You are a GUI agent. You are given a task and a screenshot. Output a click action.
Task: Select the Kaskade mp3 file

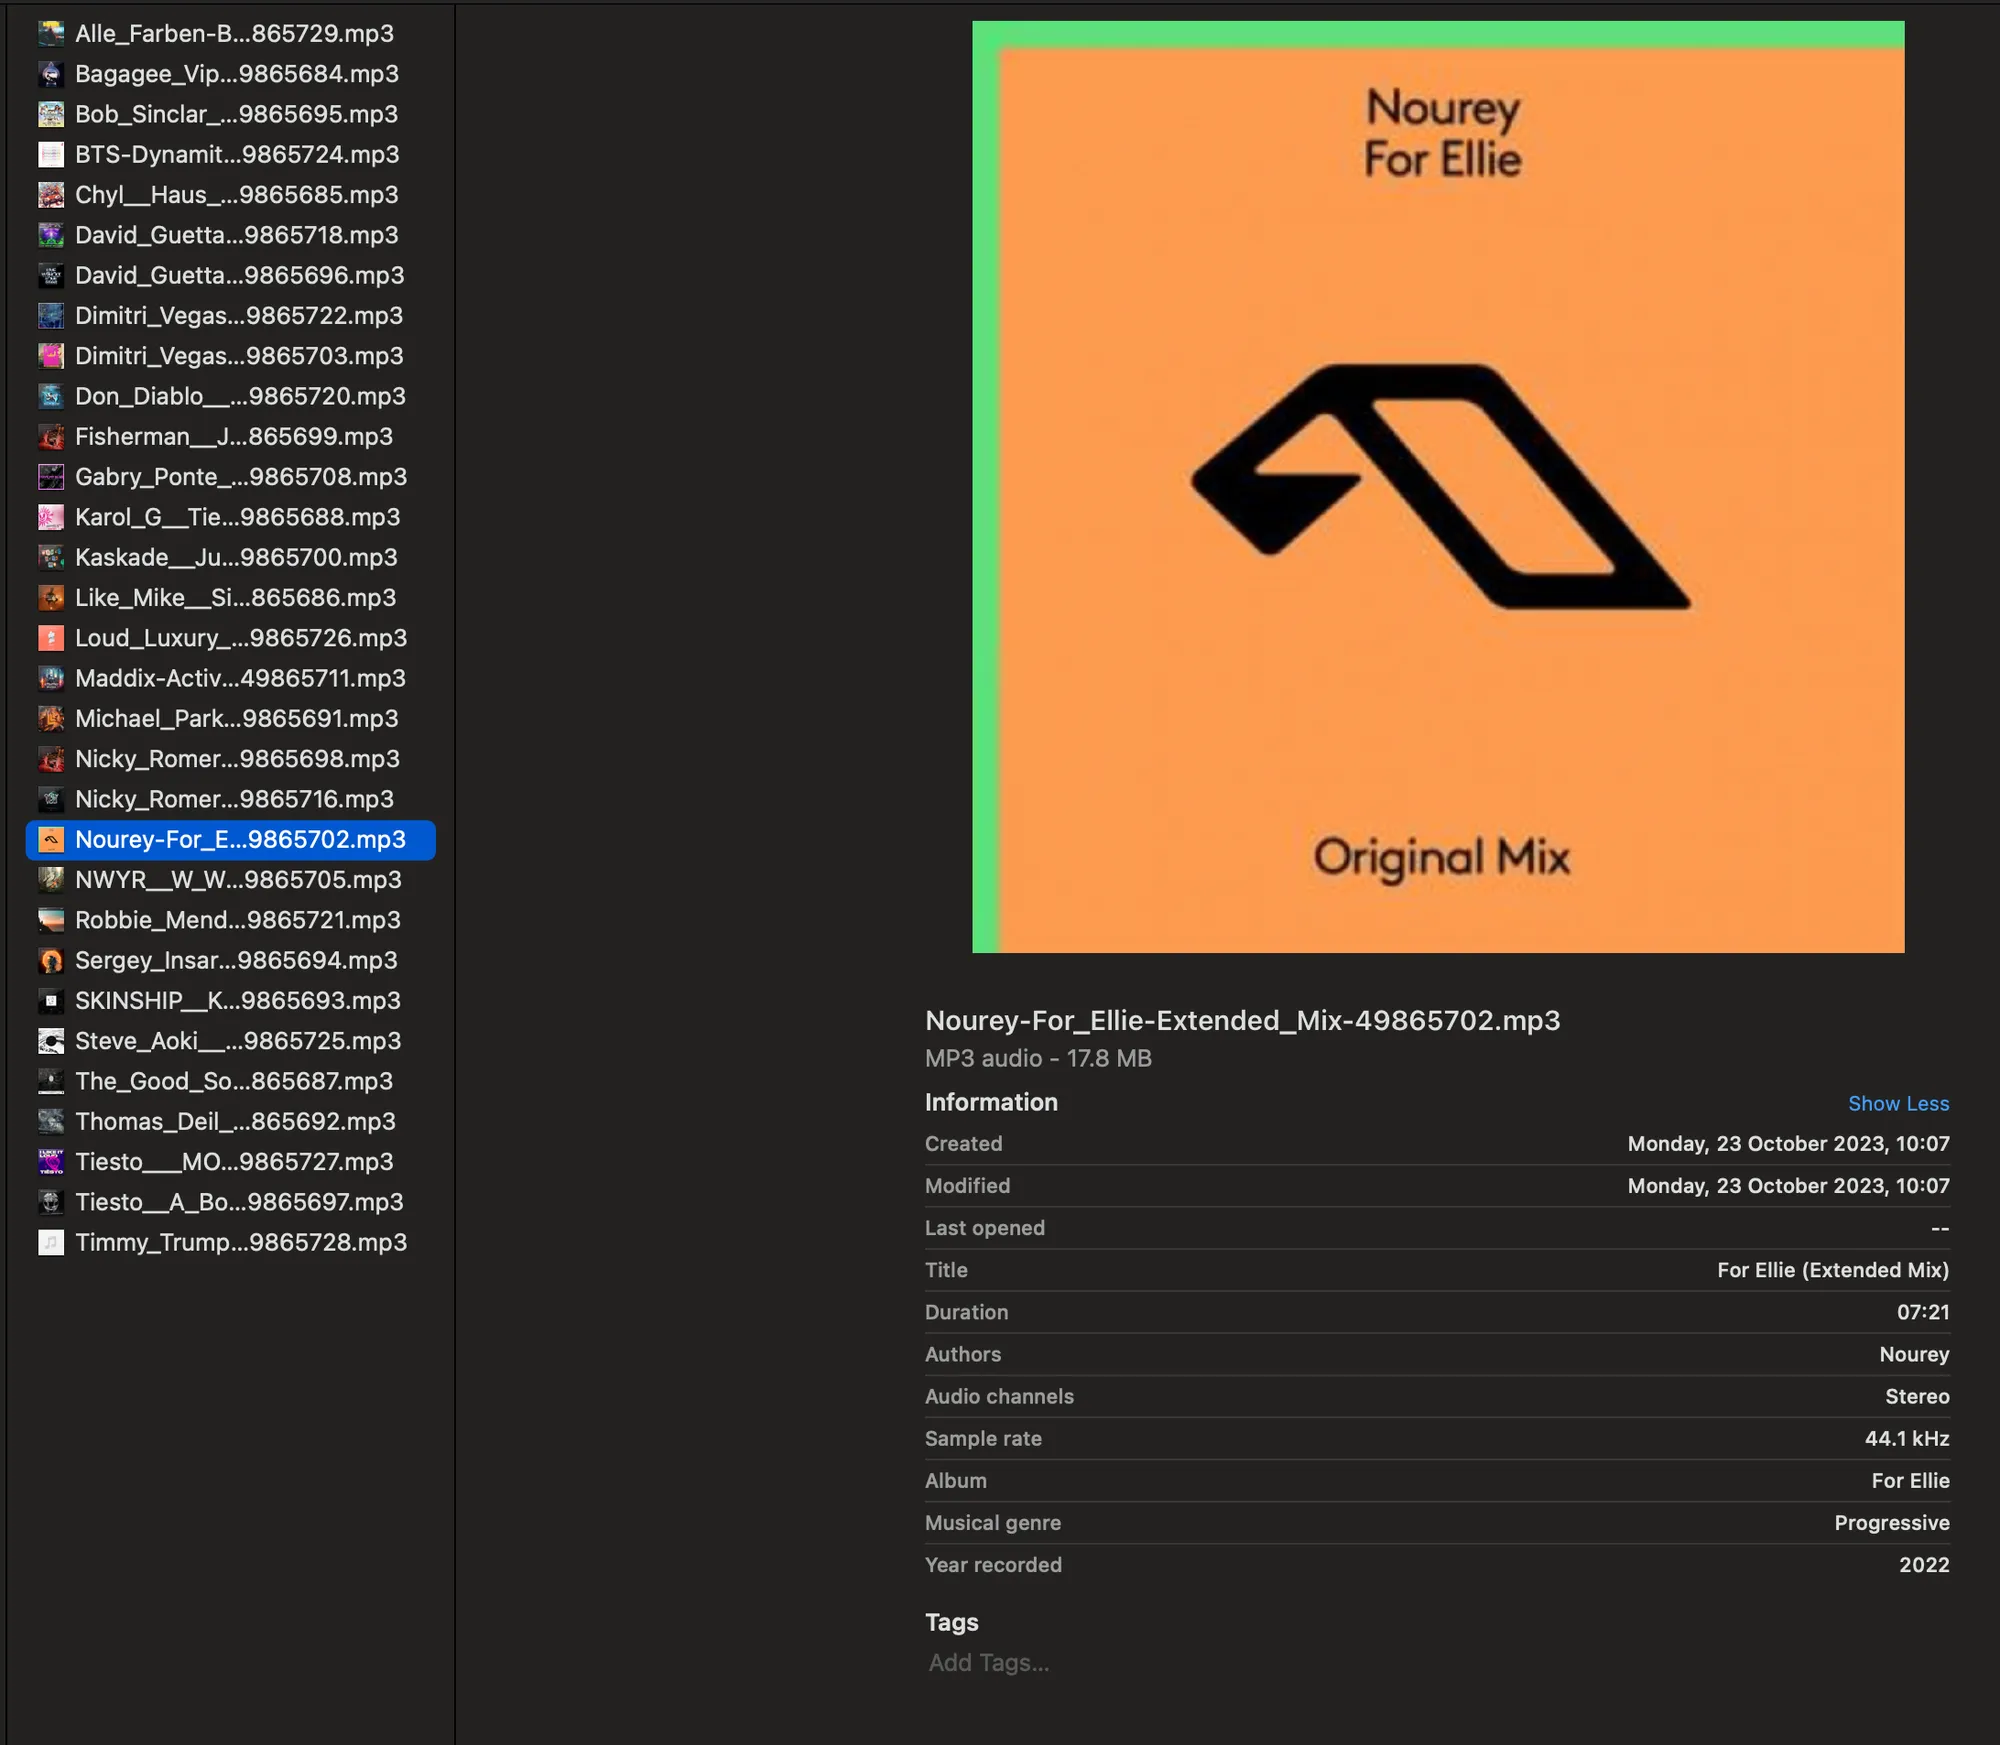click(x=235, y=557)
